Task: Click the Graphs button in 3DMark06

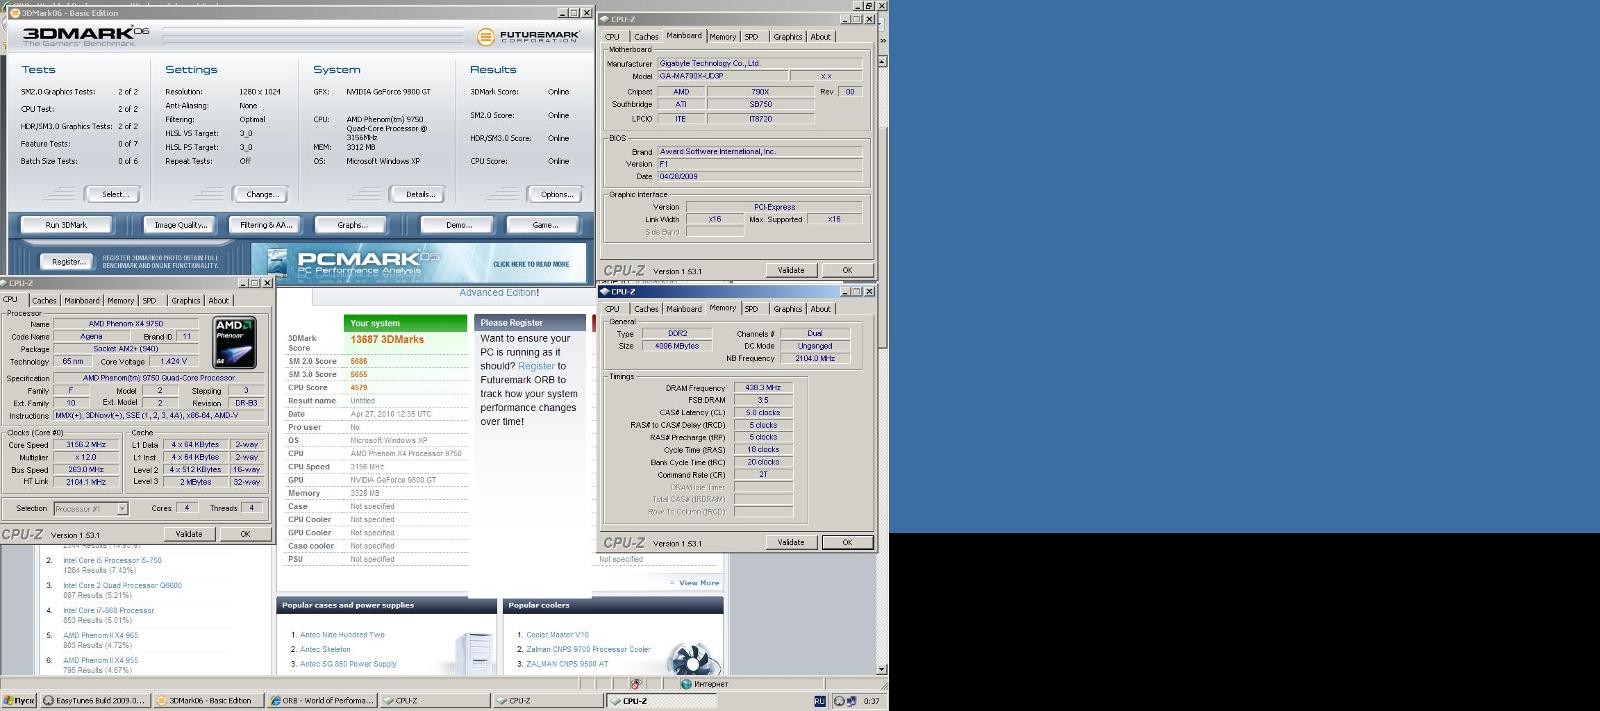Action: pos(352,225)
